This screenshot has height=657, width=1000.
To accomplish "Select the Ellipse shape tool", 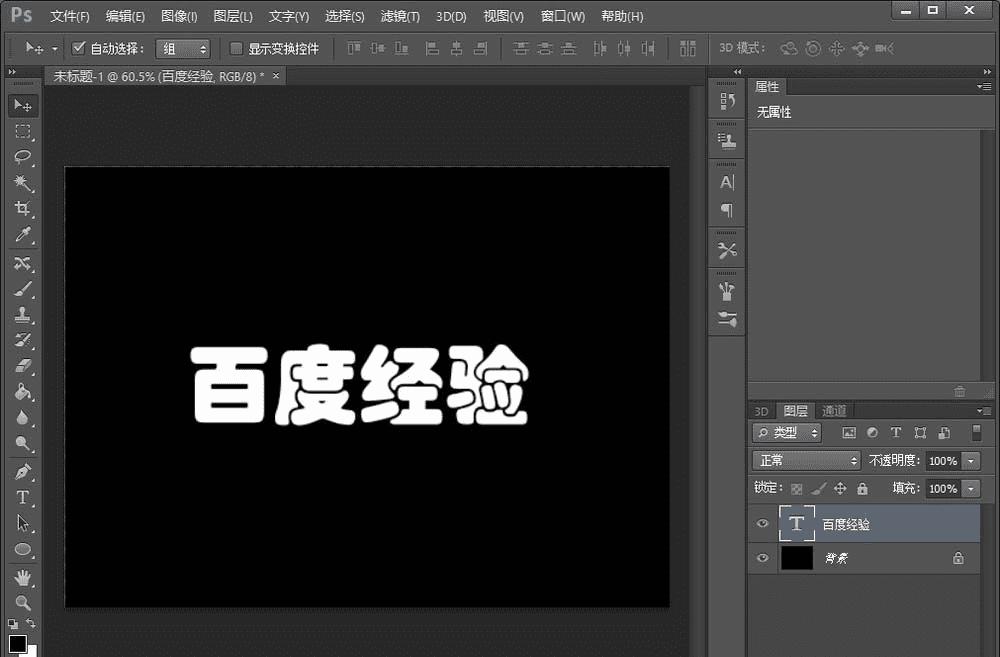I will pos(23,549).
